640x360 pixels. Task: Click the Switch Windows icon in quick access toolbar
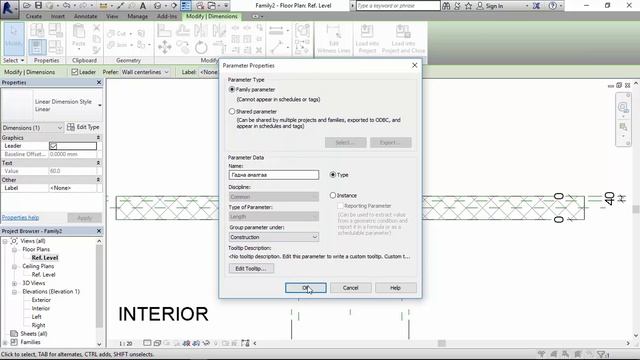click(212, 6)
